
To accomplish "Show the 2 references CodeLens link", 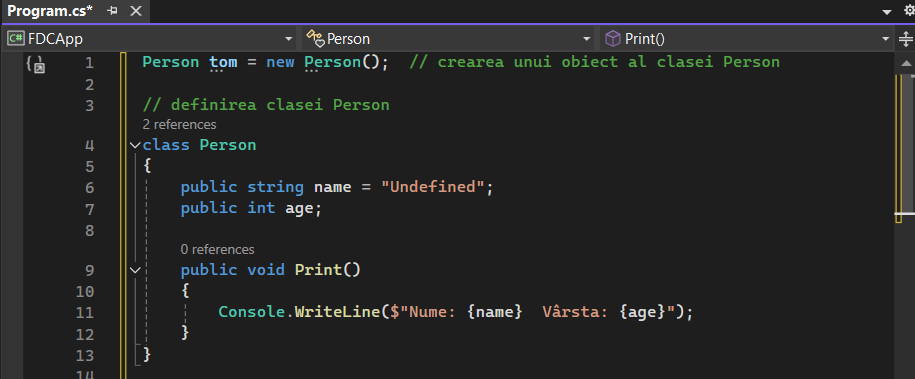I will coord(179,124).
